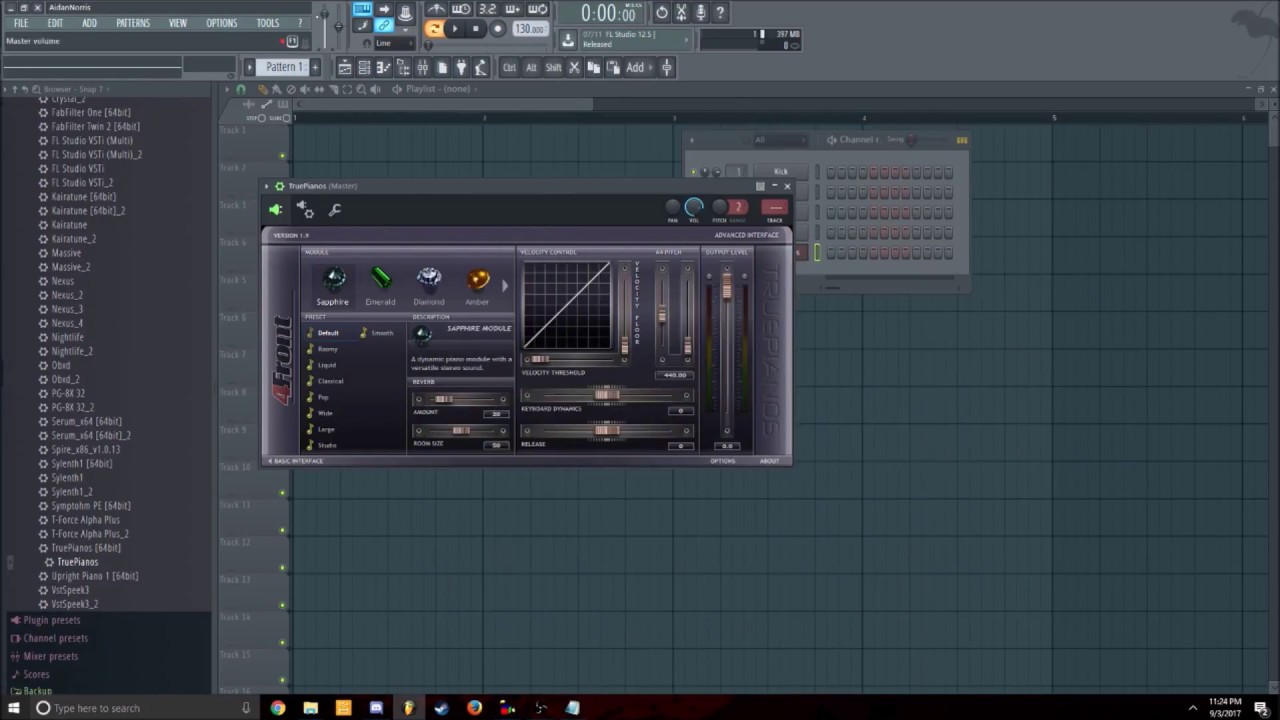Select the Emerald module gem
Screen dimensions: 1280x720
coord(381,278)
